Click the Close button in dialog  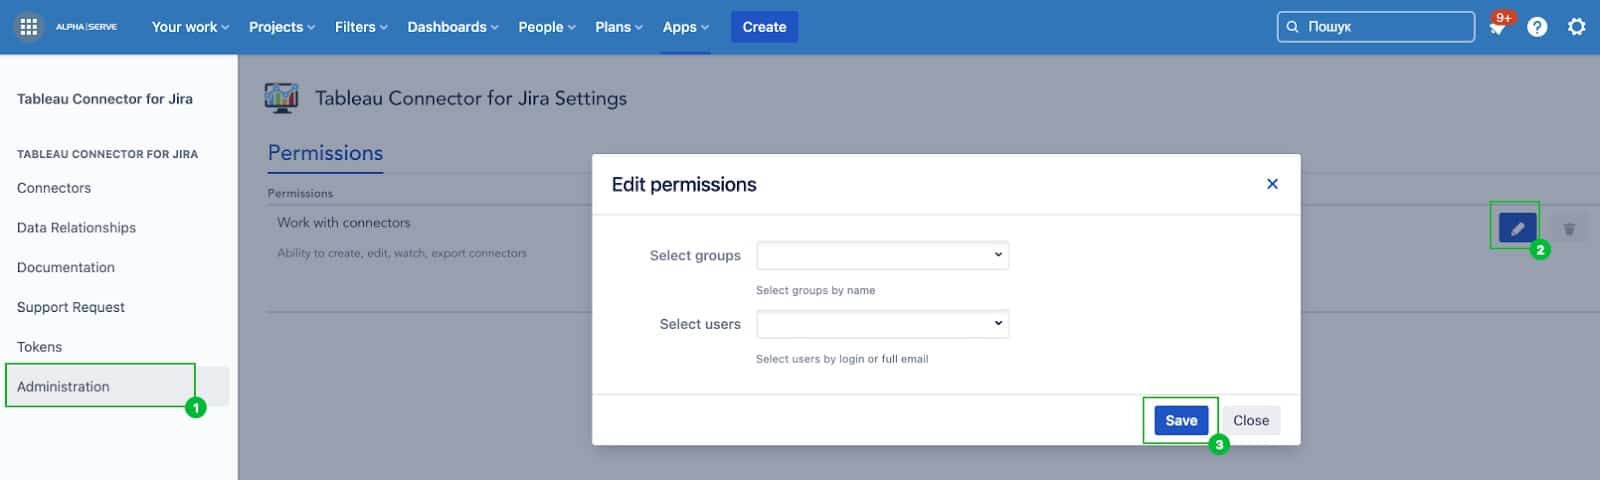(1251, 420)
